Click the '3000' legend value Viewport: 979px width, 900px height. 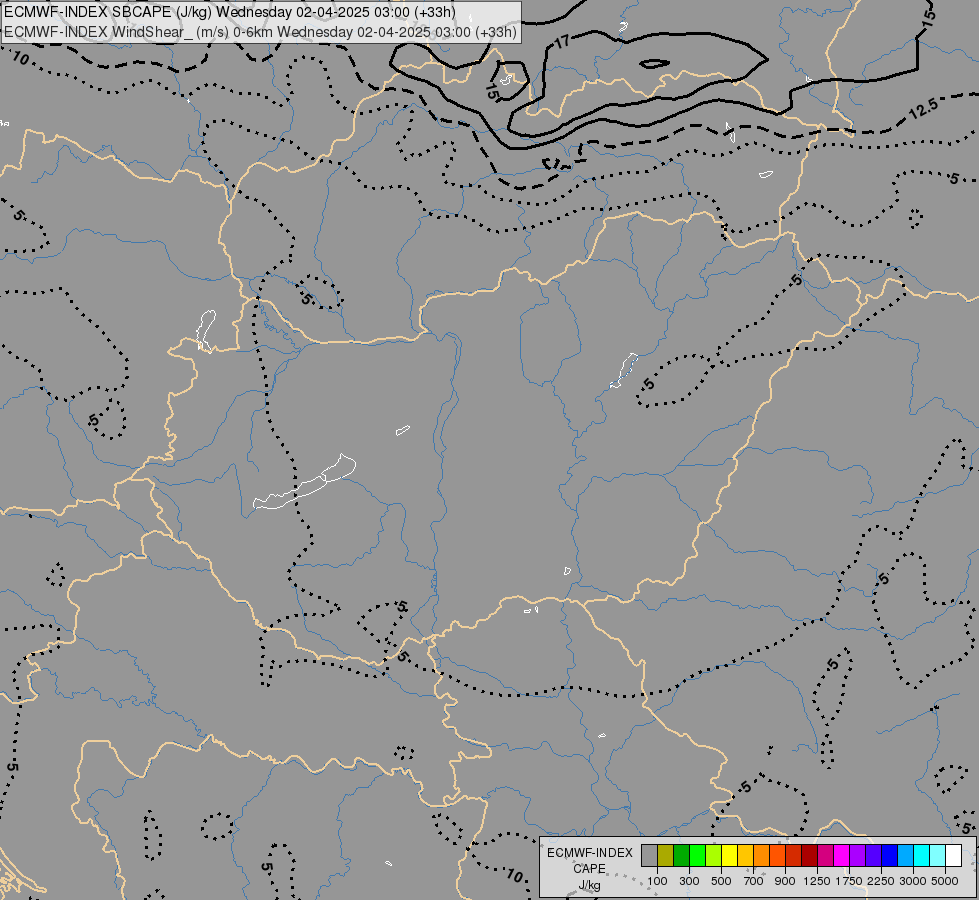point(912,881)
